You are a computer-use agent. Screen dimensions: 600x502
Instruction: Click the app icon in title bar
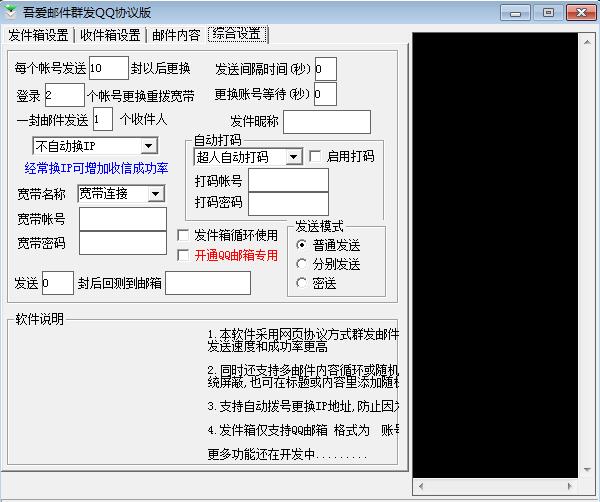tap(12, 12)
